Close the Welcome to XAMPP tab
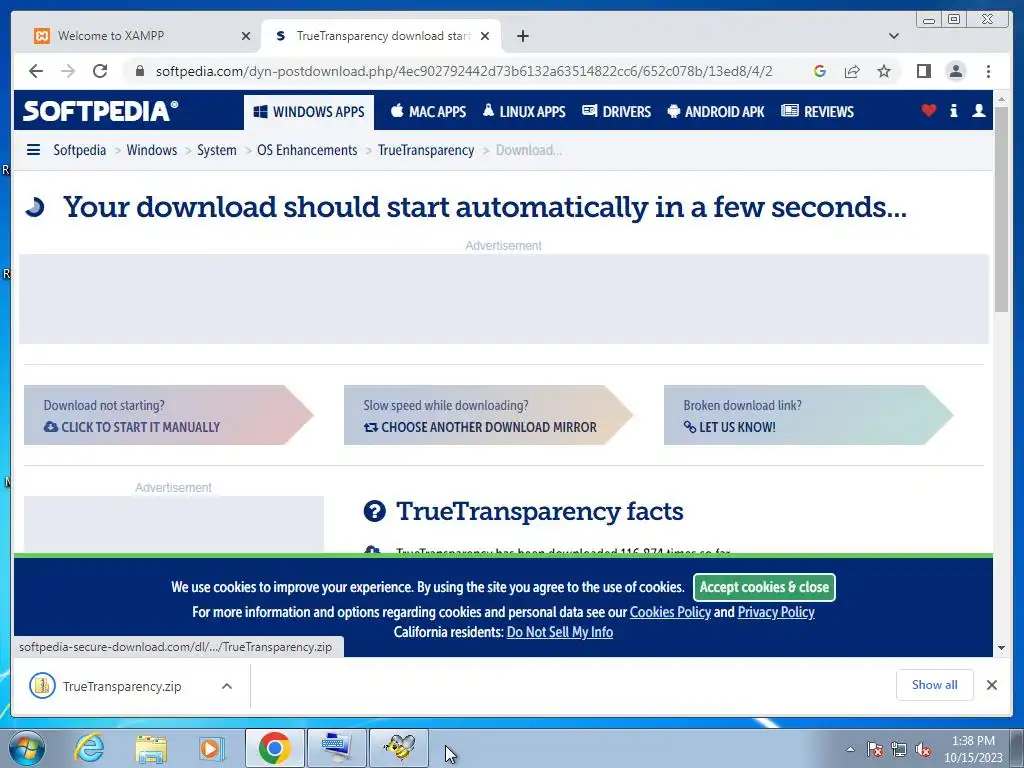The height and width of the screenshot is (768, 1024). (246, 36)
